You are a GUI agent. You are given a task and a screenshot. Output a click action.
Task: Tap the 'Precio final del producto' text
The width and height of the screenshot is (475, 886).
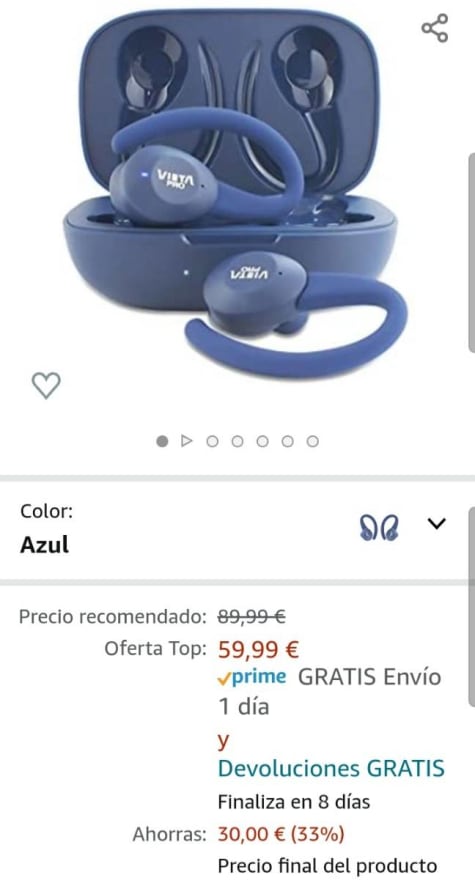328,866
